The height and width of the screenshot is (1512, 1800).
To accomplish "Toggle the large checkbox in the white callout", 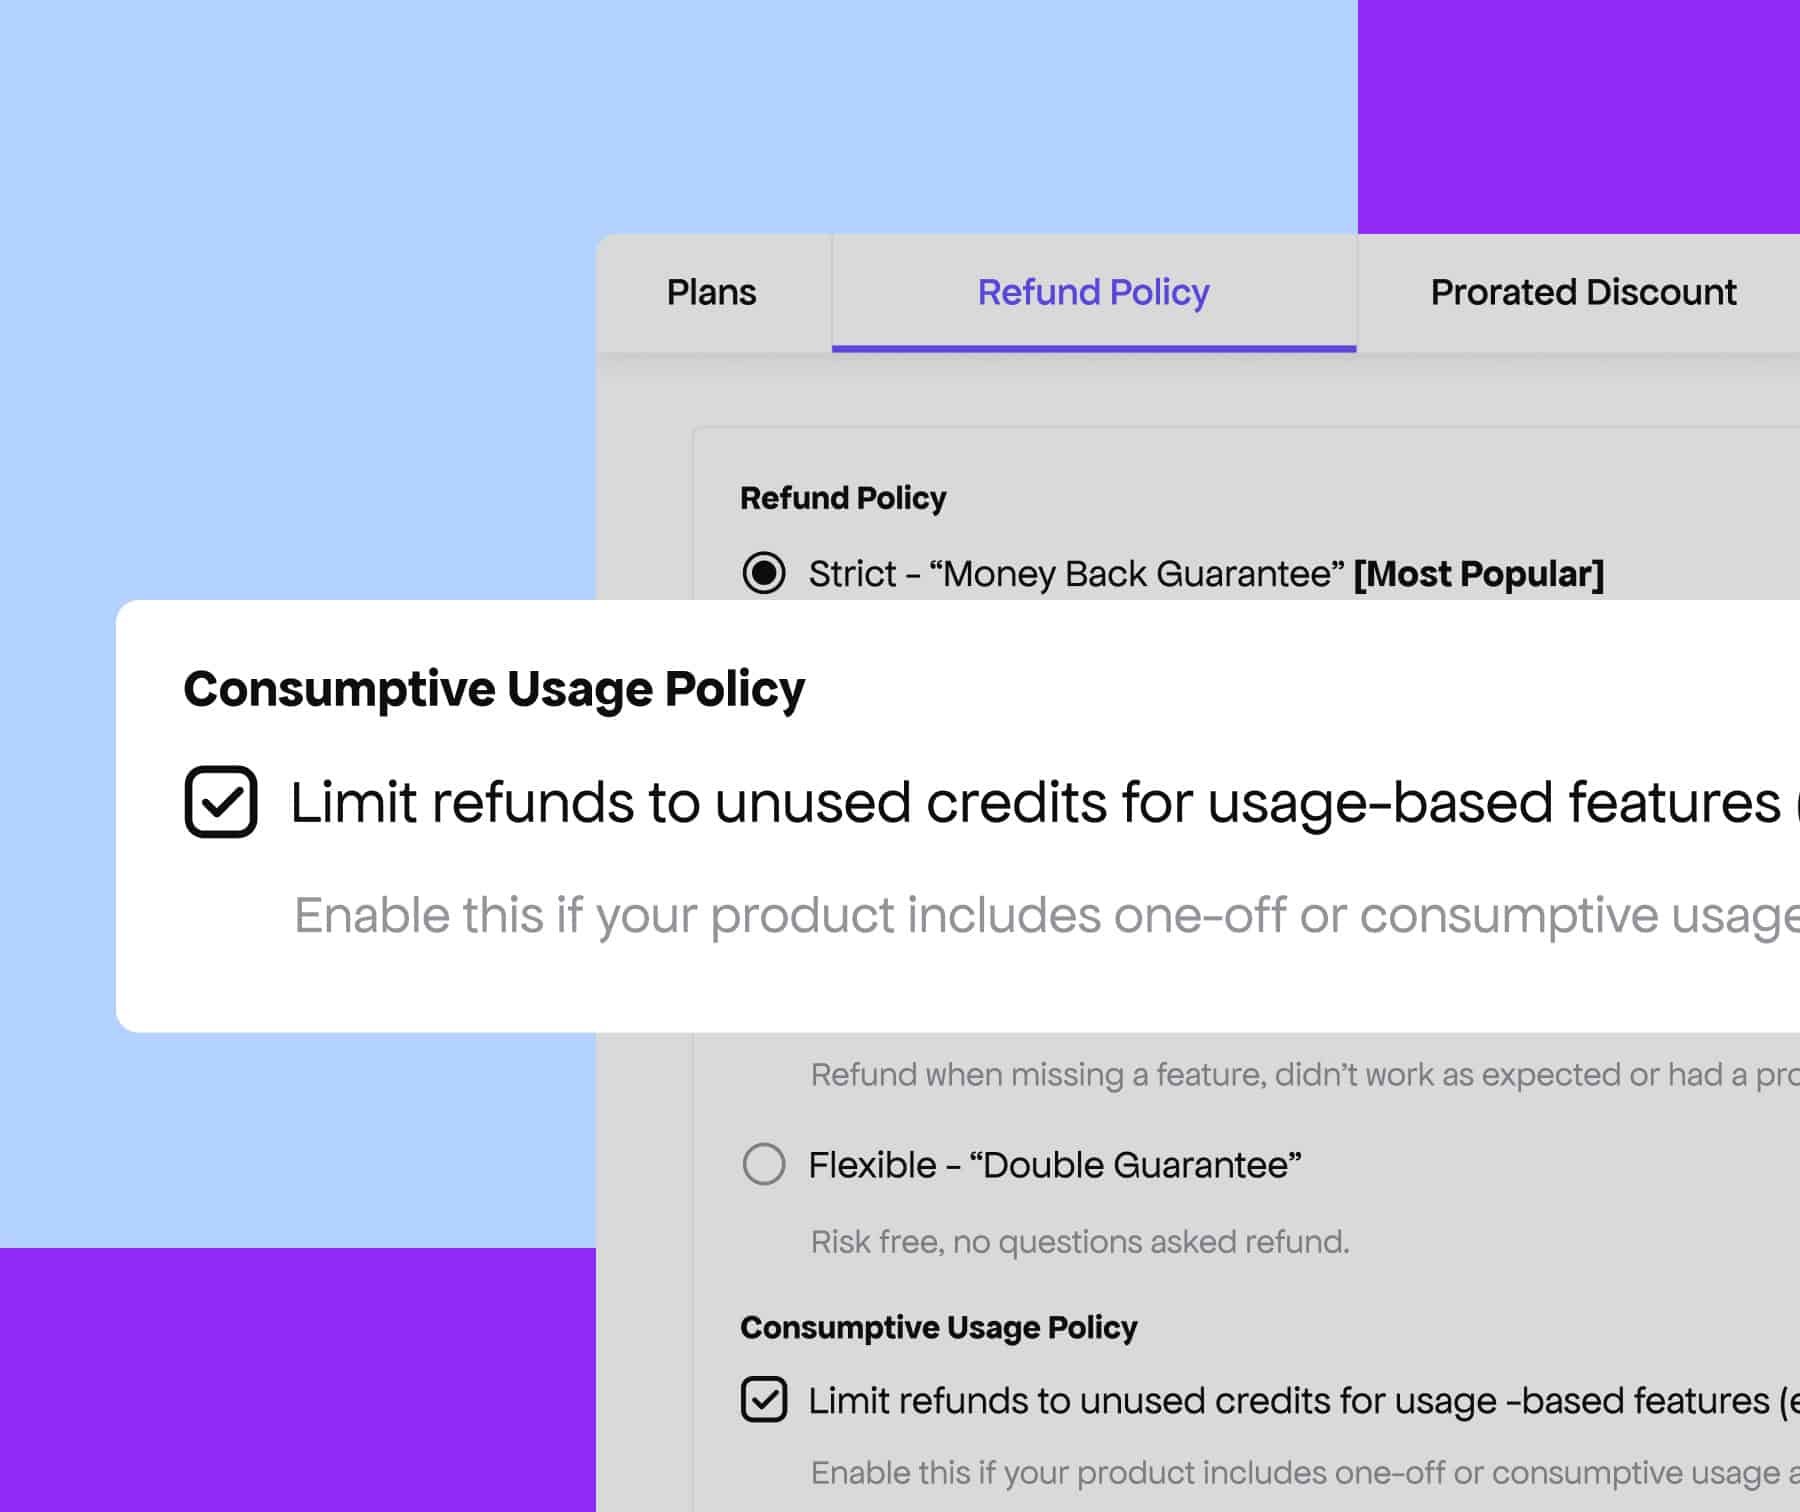I will click(x=221, y=802).
